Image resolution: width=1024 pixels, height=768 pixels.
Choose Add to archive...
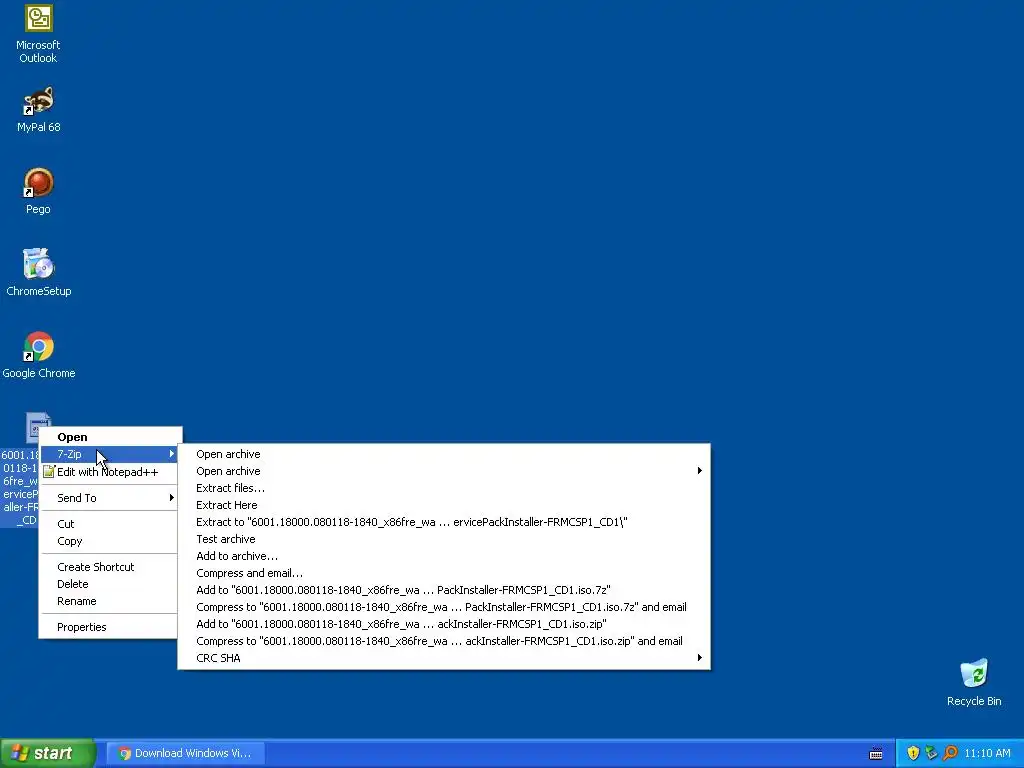click(444, 556)
